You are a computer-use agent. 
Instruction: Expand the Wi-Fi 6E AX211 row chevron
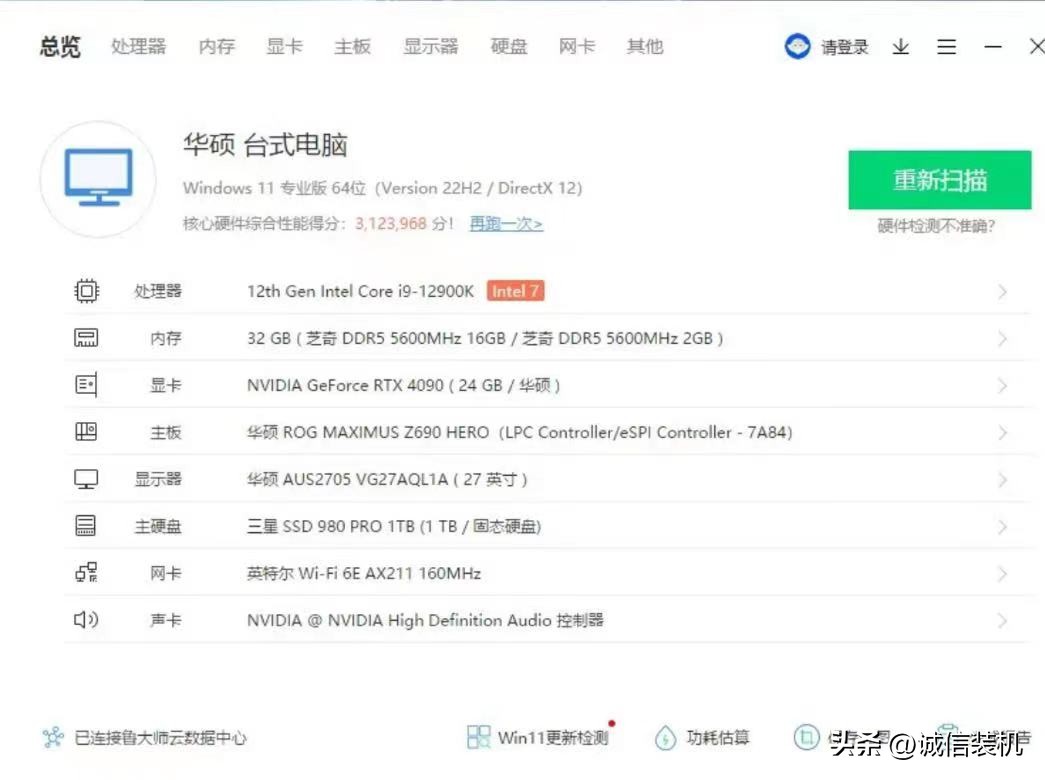click(x=1002, y=574)
